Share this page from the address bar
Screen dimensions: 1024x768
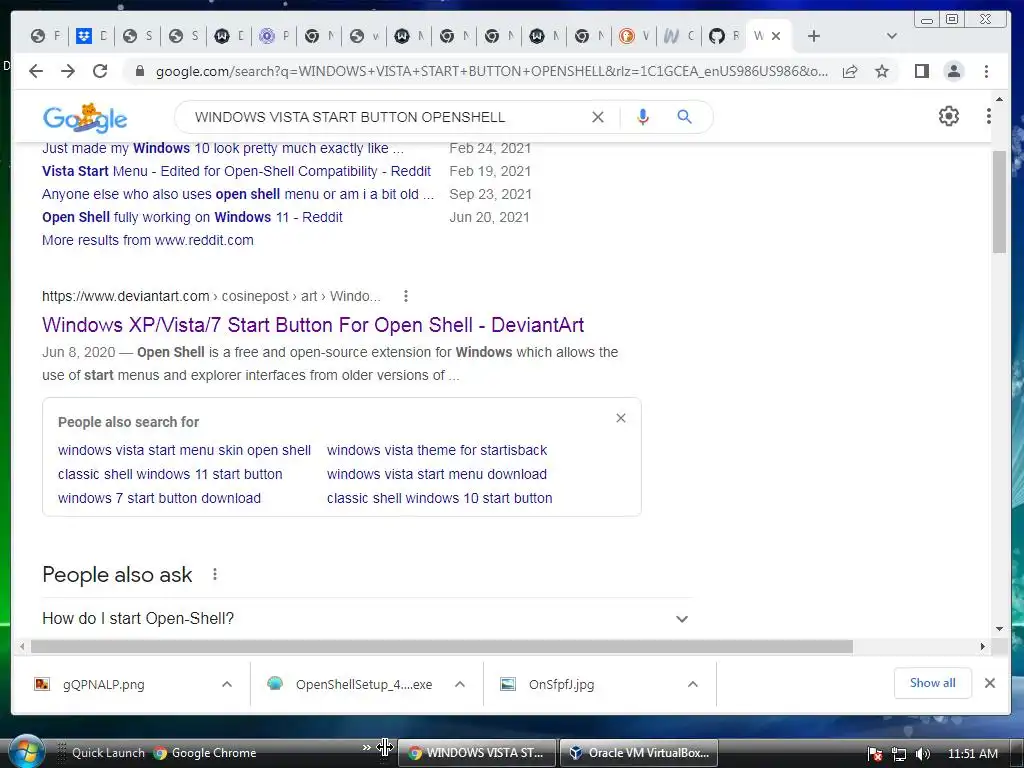pos(850,71)
